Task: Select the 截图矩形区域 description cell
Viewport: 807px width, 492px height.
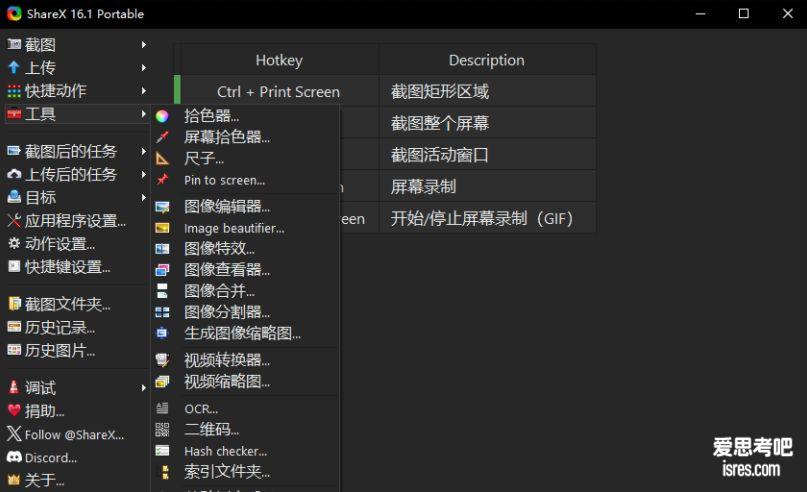Action: [x=487, y=92]
